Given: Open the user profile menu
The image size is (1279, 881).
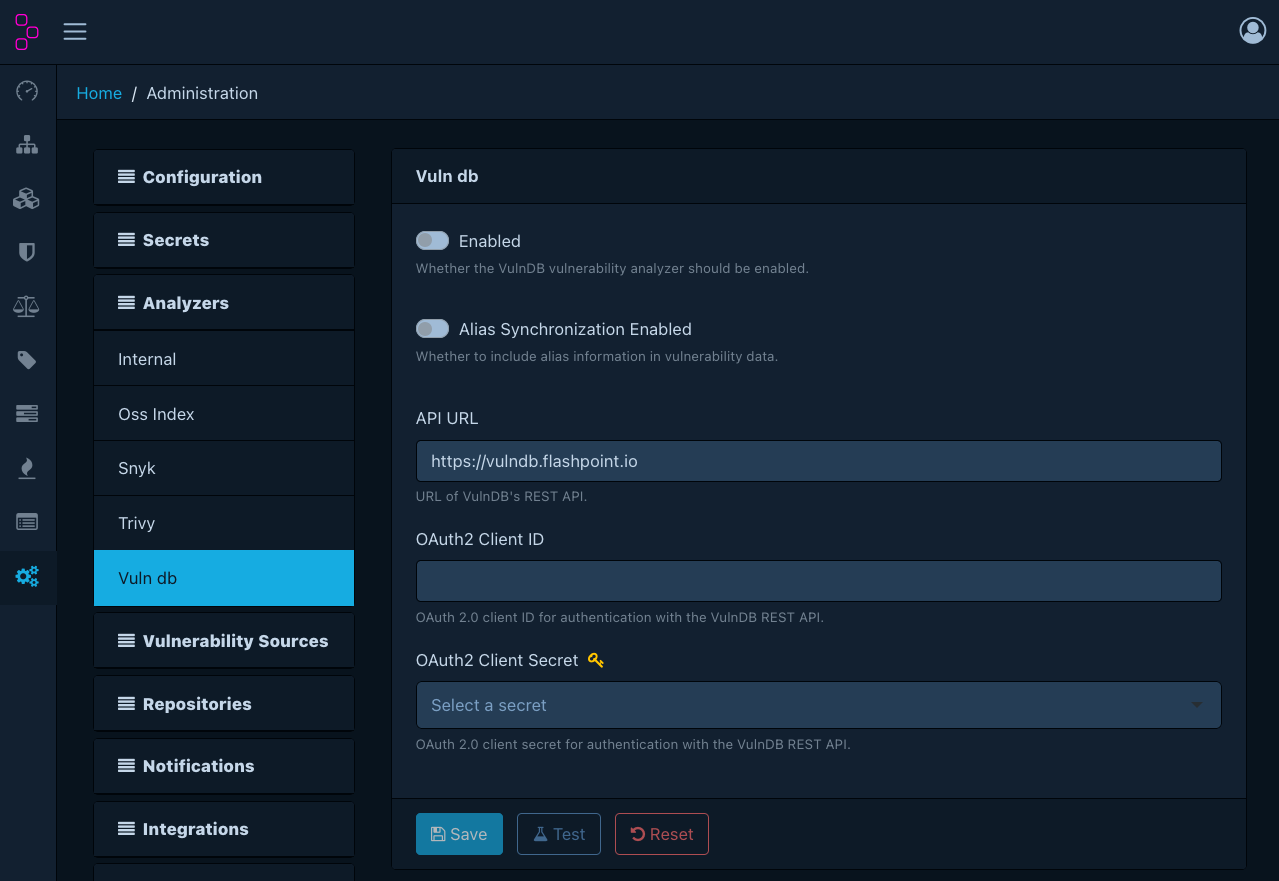Looking at the screenshot, I should [1252, 31].
